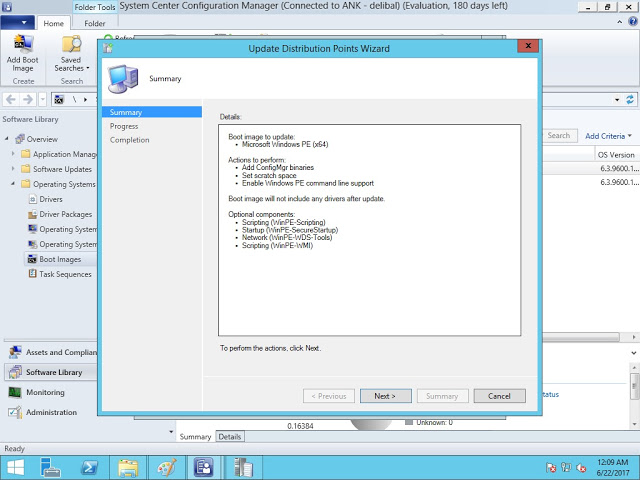Click Next in the wizard
The height and width of the screenshot is (480, 640).
point(385,396)
